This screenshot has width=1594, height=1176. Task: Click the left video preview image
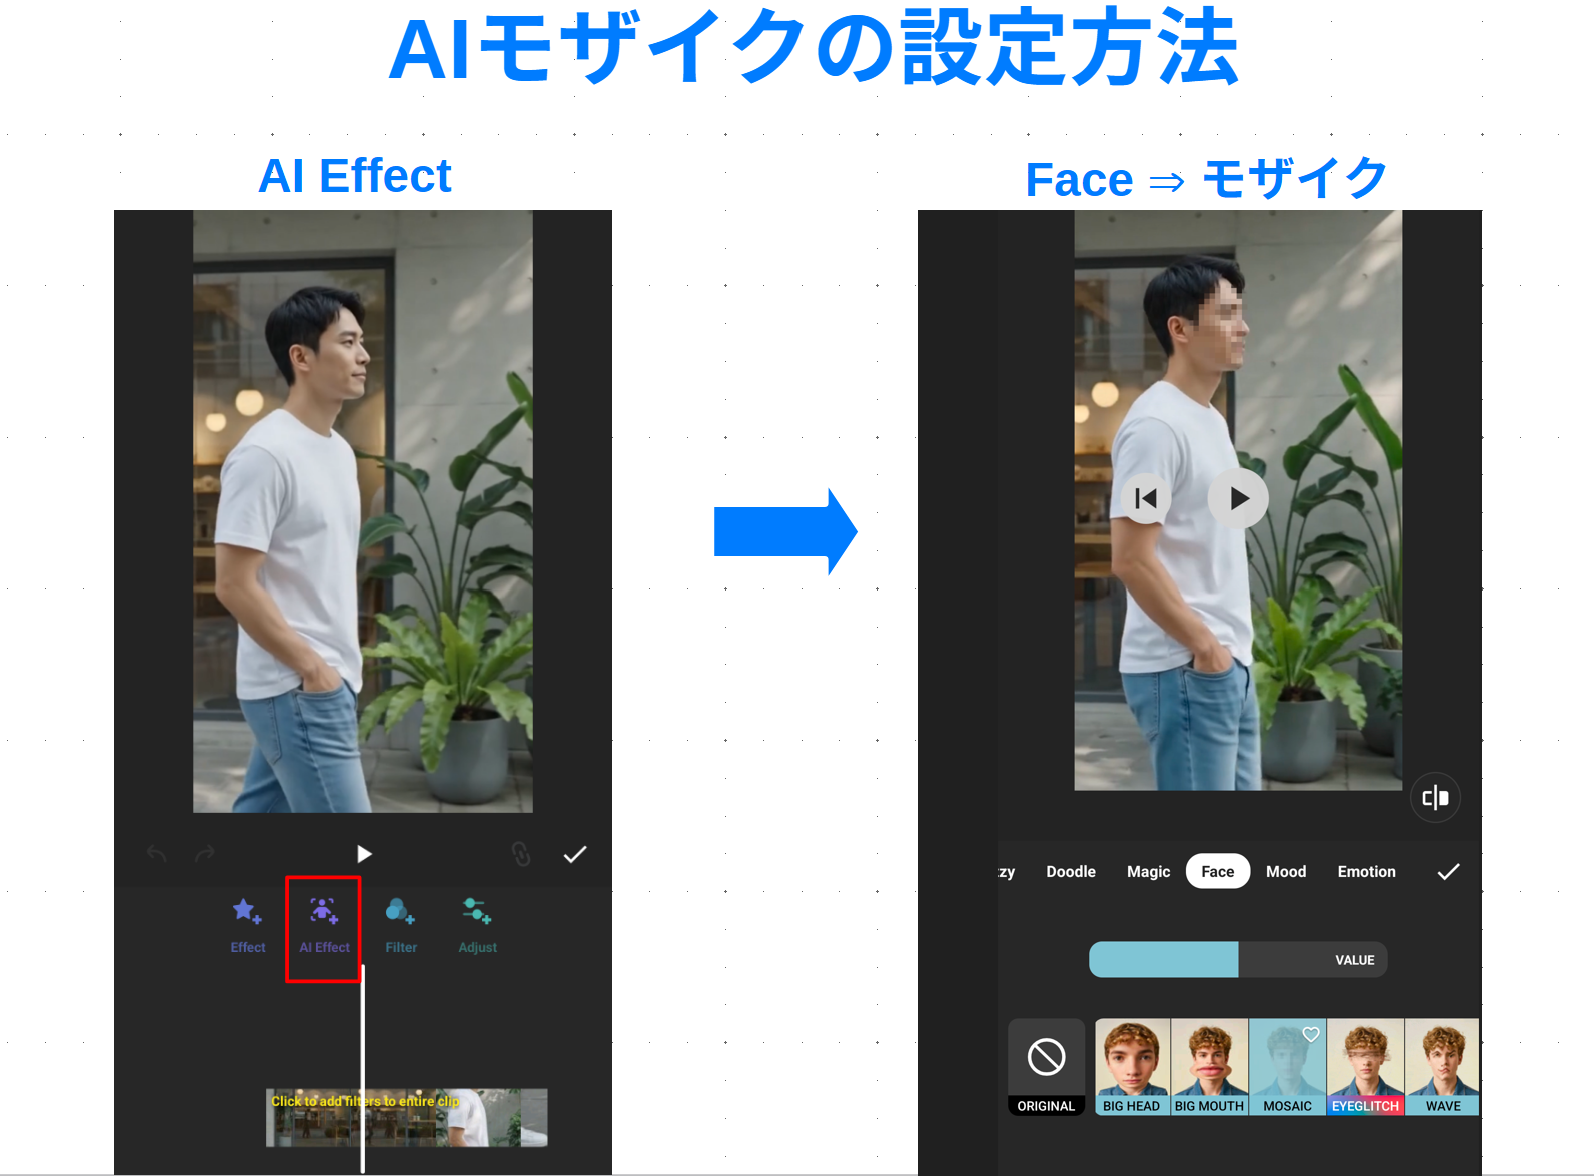point(363,511)
